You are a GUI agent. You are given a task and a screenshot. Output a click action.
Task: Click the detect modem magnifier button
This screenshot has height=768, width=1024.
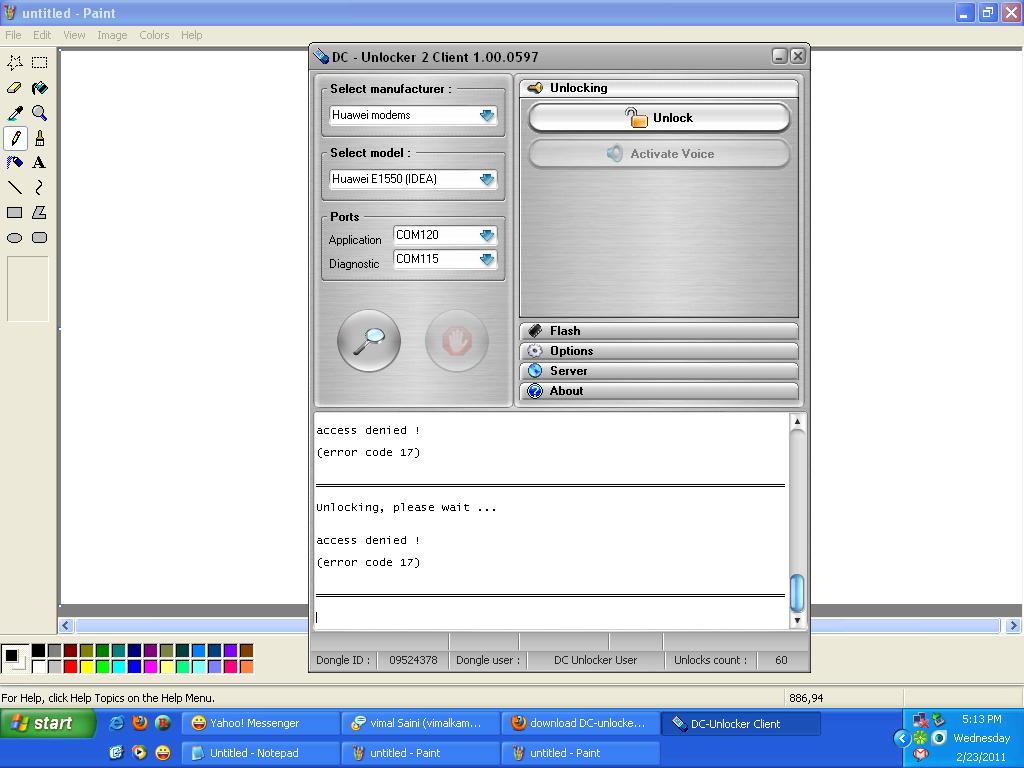click(369, 341)
